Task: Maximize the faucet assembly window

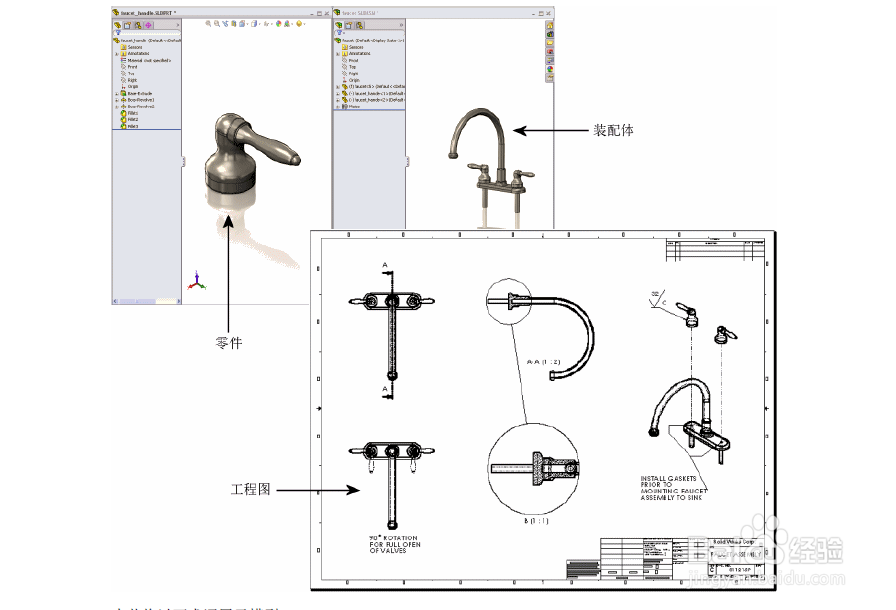Action: coord(541,13)
